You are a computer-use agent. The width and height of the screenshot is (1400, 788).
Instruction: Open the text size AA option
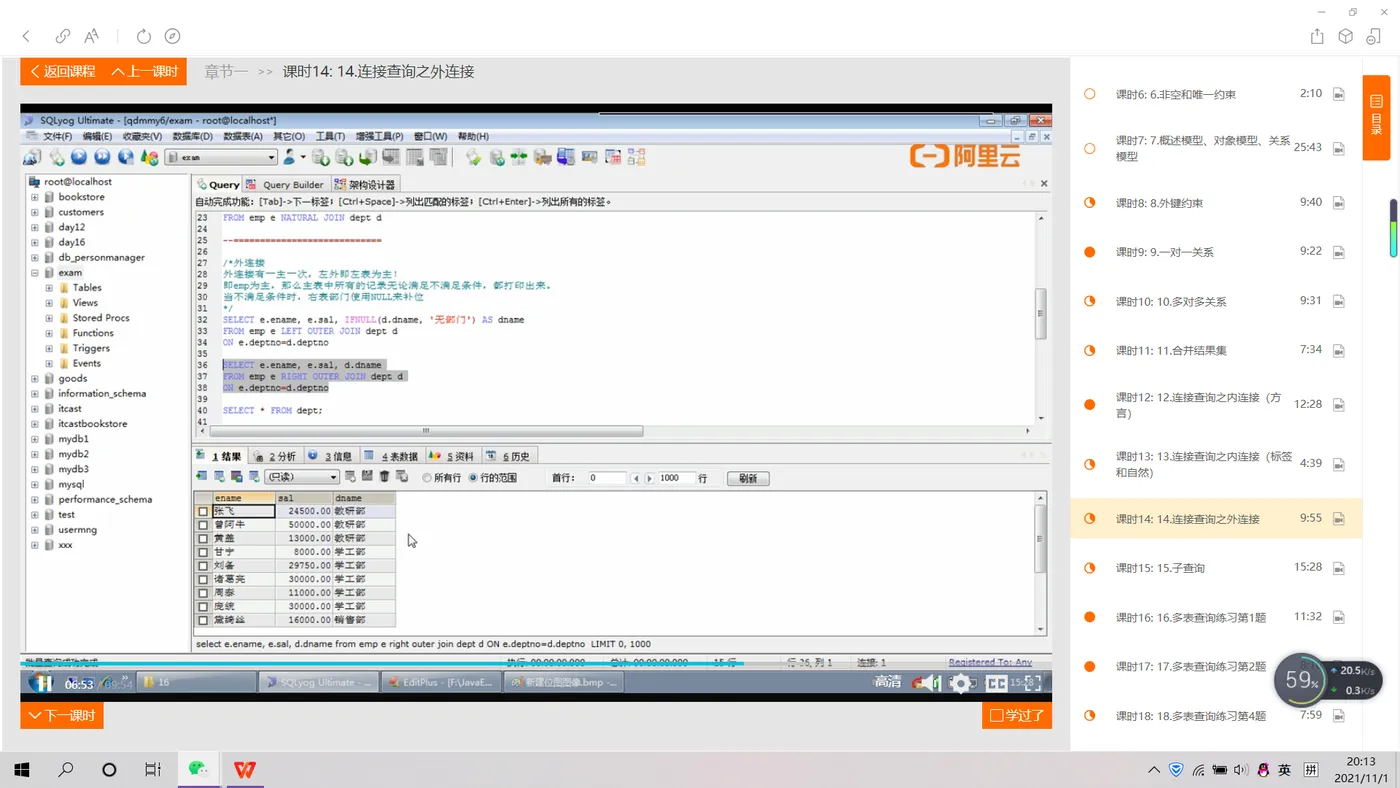click(x=91, y=36)
